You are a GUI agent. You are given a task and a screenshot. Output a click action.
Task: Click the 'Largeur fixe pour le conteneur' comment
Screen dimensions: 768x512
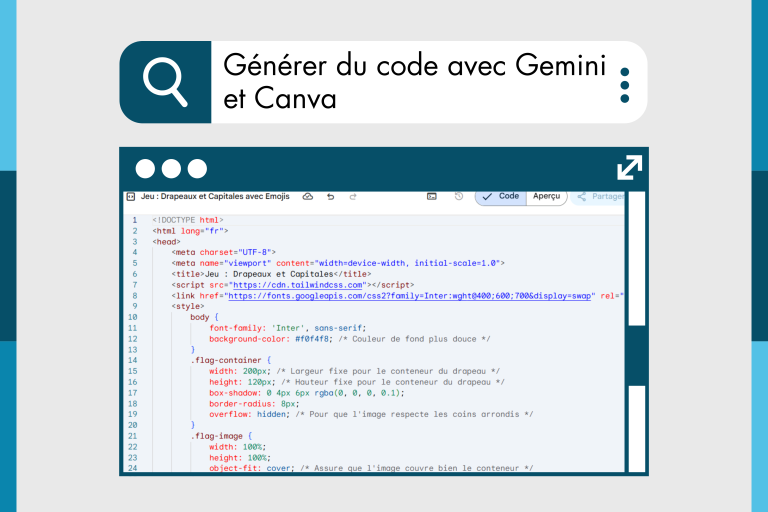point(388,371)
